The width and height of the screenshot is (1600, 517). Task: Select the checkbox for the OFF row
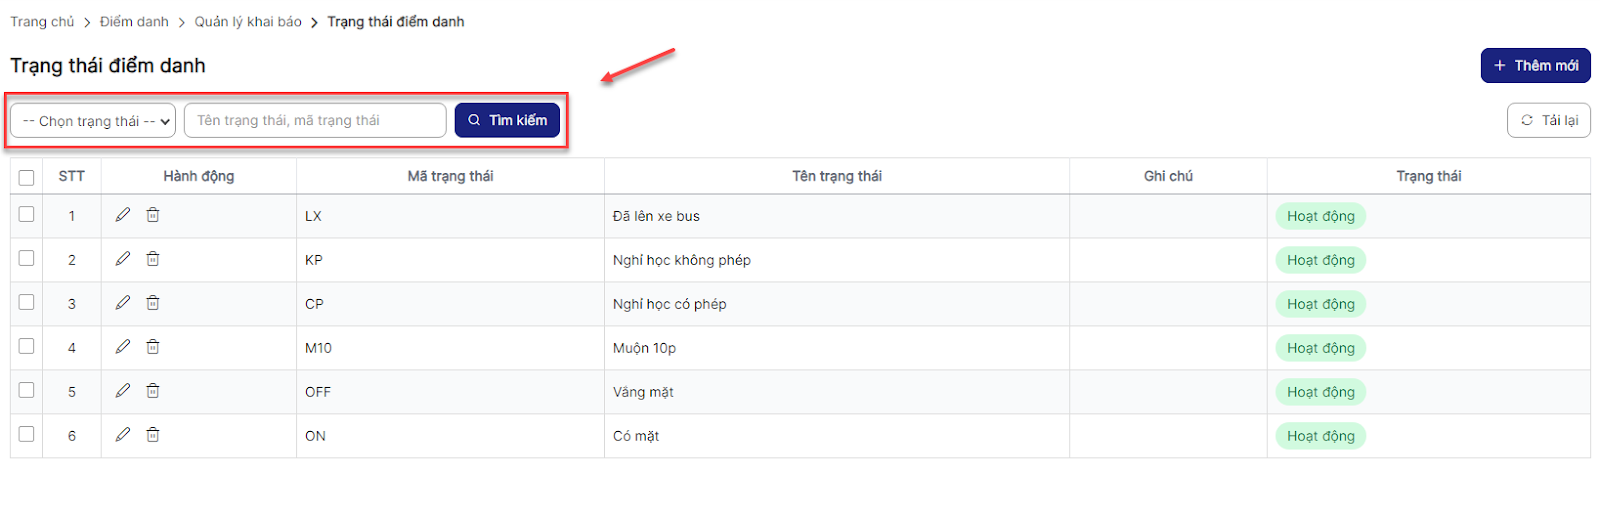(27, 390)
